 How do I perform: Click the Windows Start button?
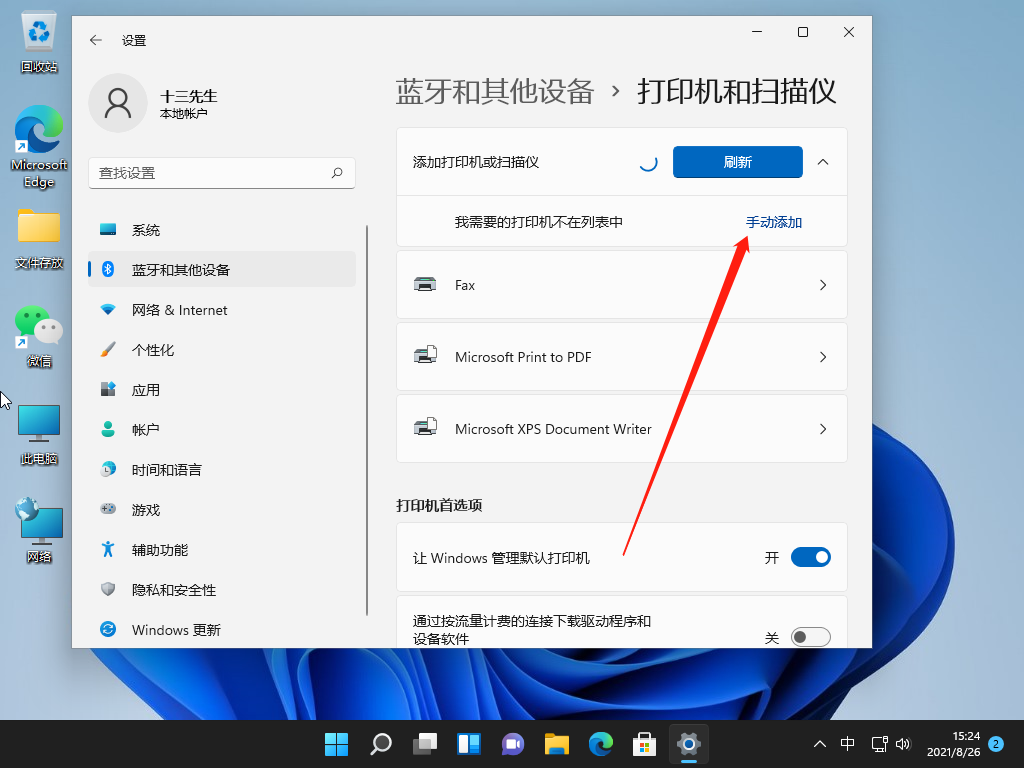[337, 744]
